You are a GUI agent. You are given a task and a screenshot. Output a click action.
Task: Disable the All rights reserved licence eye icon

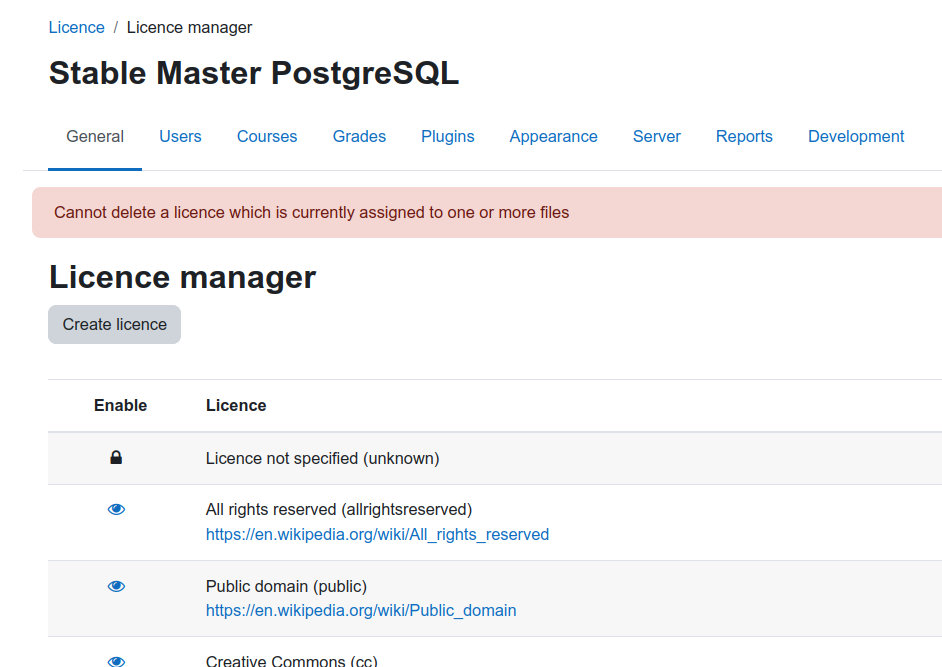point(116,510)
